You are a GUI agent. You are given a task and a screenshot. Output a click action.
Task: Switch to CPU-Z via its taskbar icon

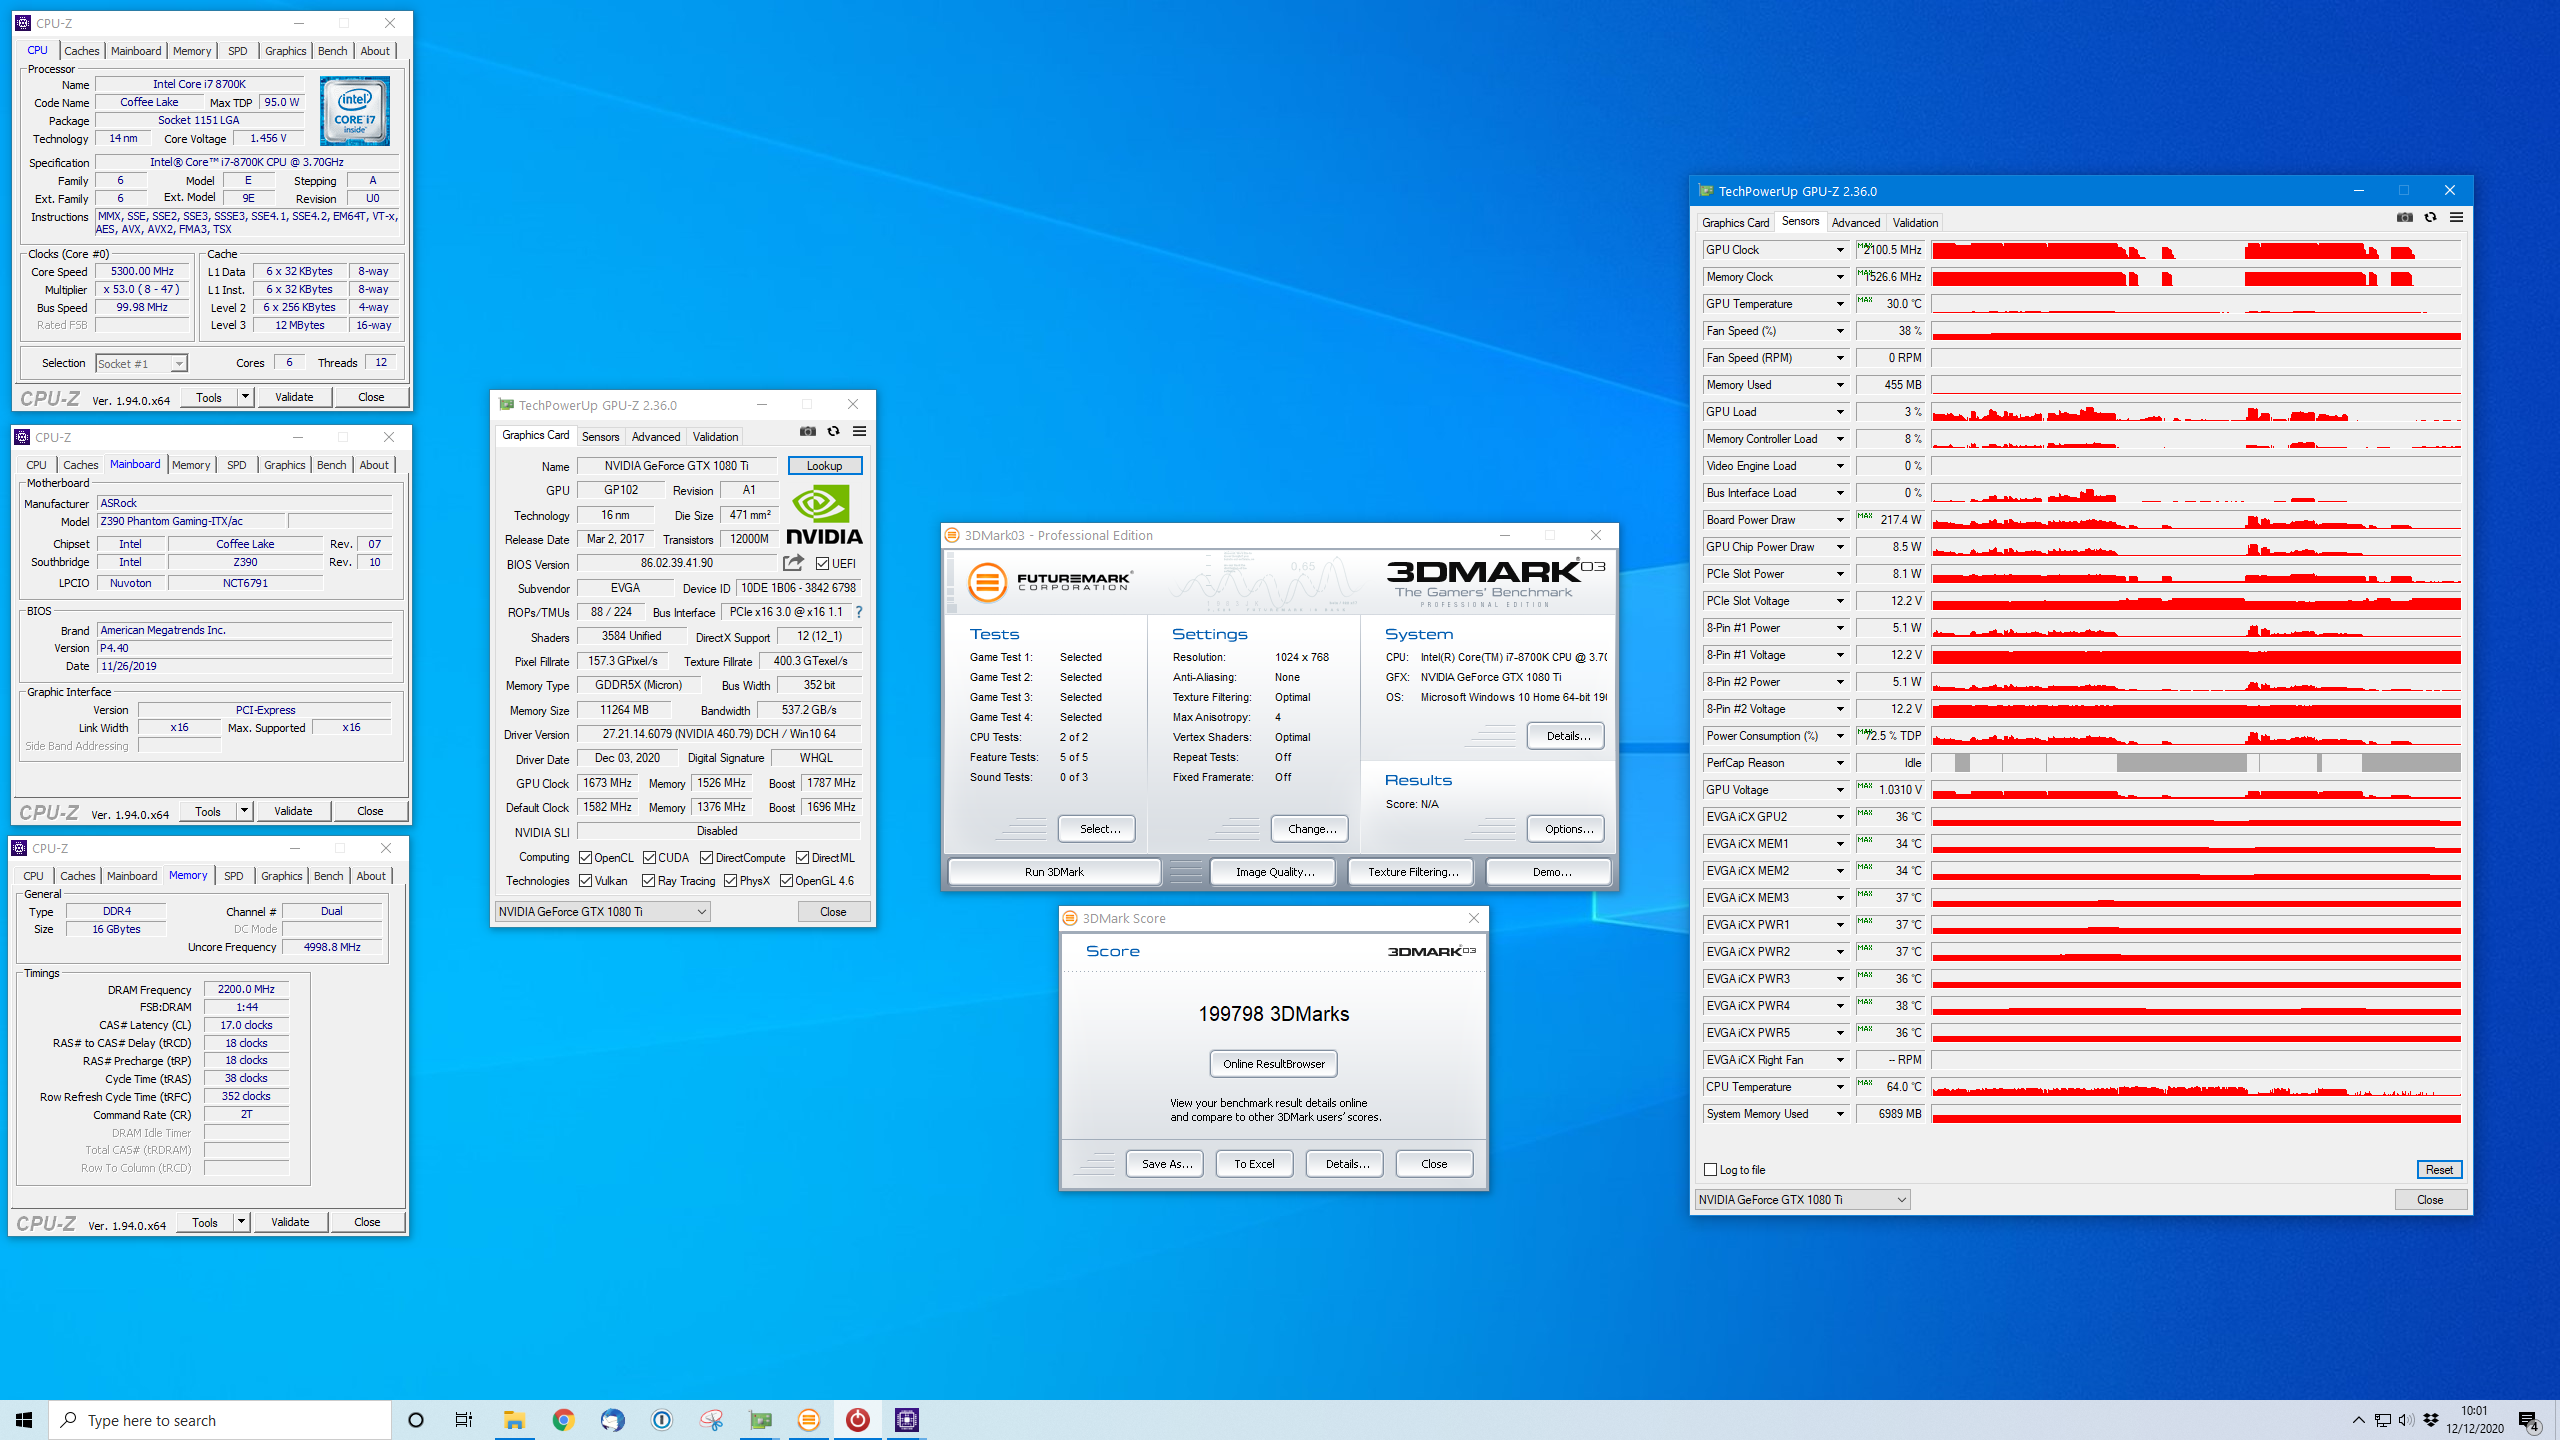[907, 1420]
